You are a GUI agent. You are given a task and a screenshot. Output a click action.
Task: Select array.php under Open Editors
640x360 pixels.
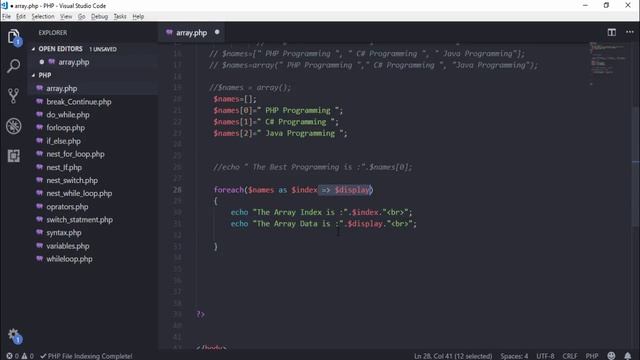73,62
